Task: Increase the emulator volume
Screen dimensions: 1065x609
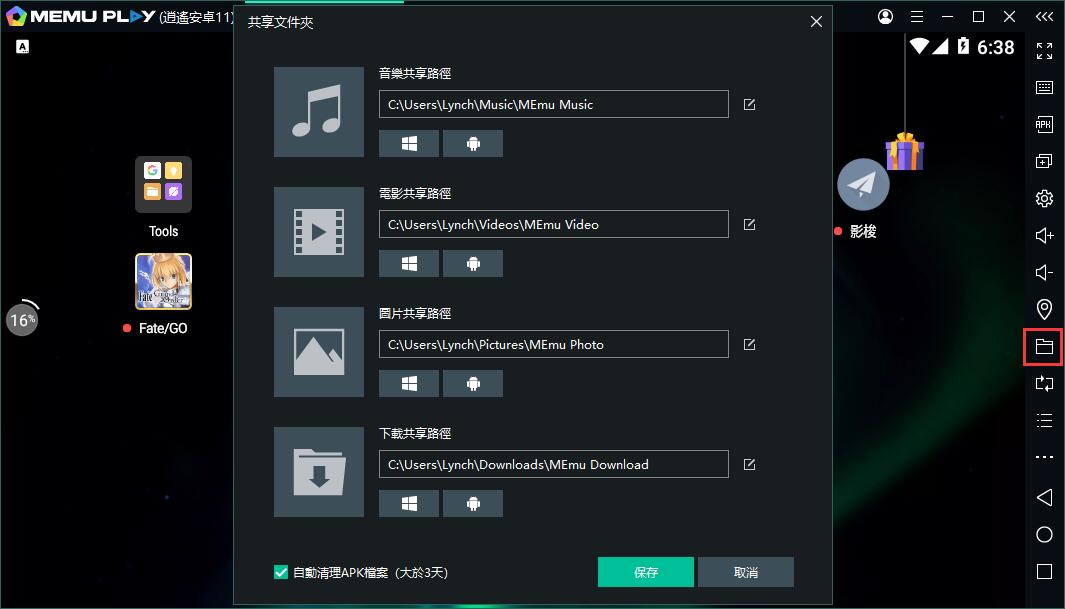Action: tap(1044, 235)
